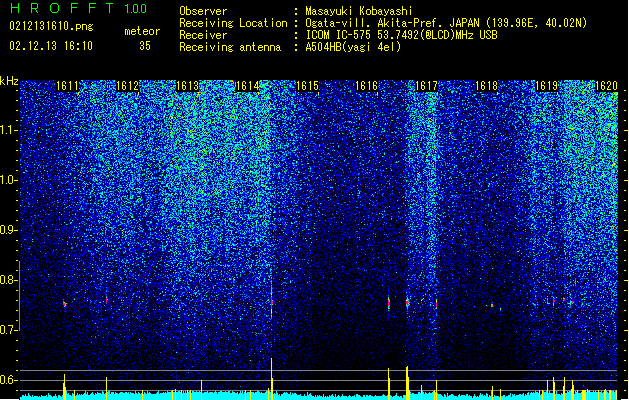Image resolution: width=629 pixels, height=400 pixels.
Task: Click the 0.7 kHz axis label
Action: pos(9,330)
